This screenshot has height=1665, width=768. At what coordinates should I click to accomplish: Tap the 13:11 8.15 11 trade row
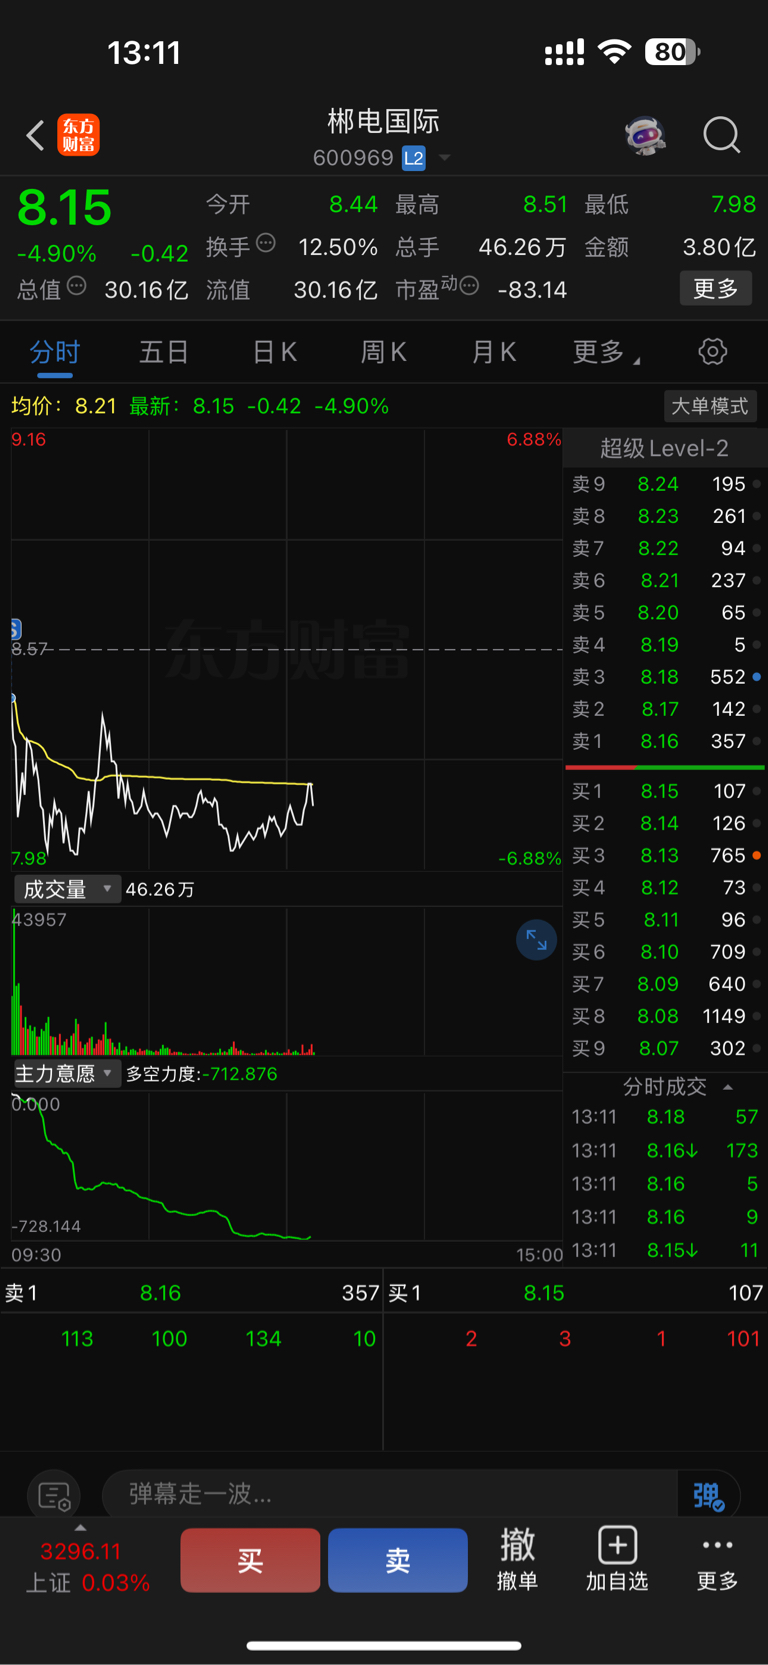[x=664, y=1250]
